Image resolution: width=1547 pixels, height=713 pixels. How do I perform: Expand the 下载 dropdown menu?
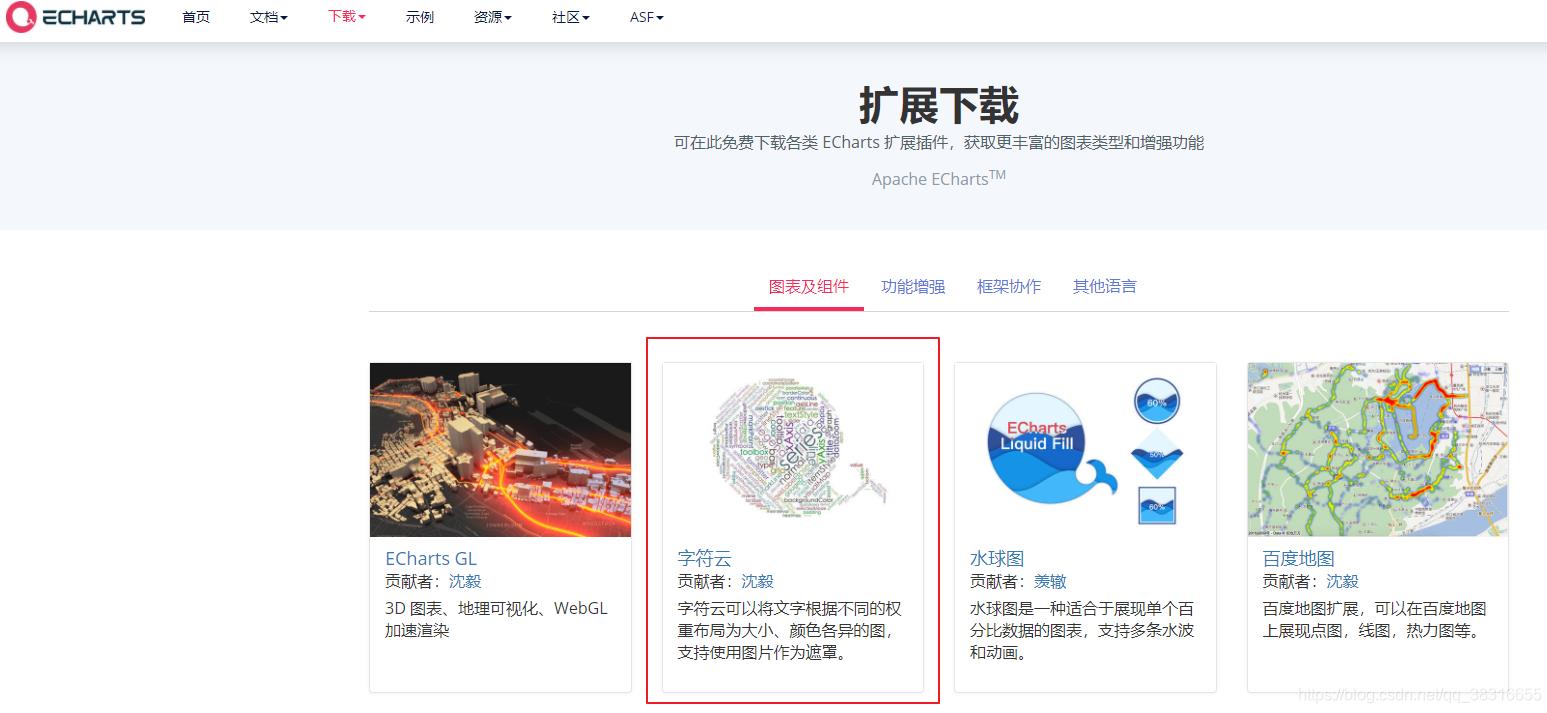click(346, 17)
